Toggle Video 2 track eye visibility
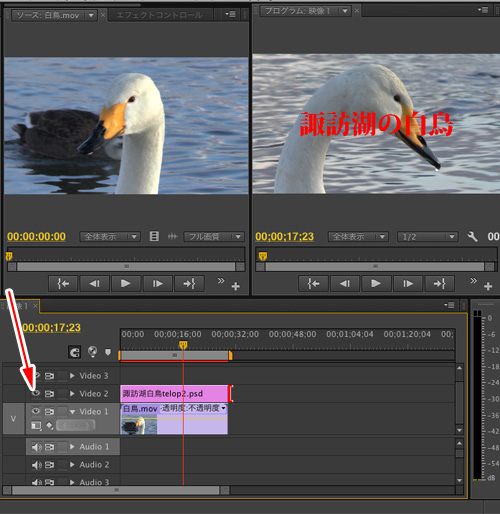Viewport: 500px width, 514px height. [x=36, y=393]
